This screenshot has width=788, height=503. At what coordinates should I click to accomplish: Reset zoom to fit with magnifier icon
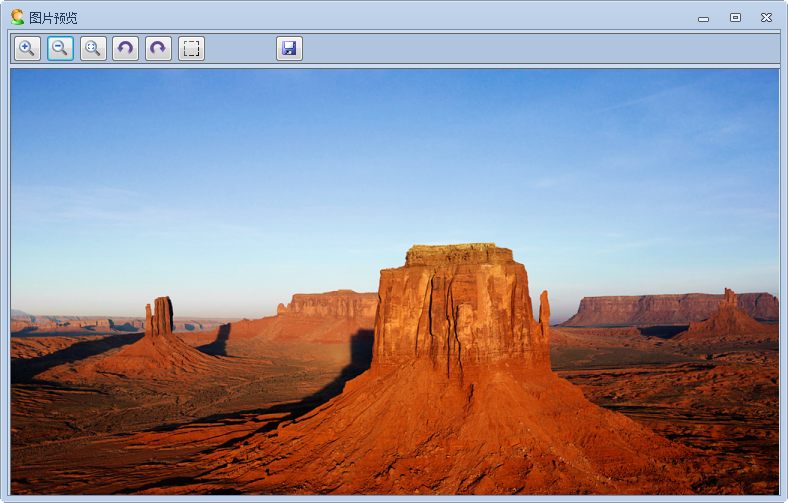(93, 48)
